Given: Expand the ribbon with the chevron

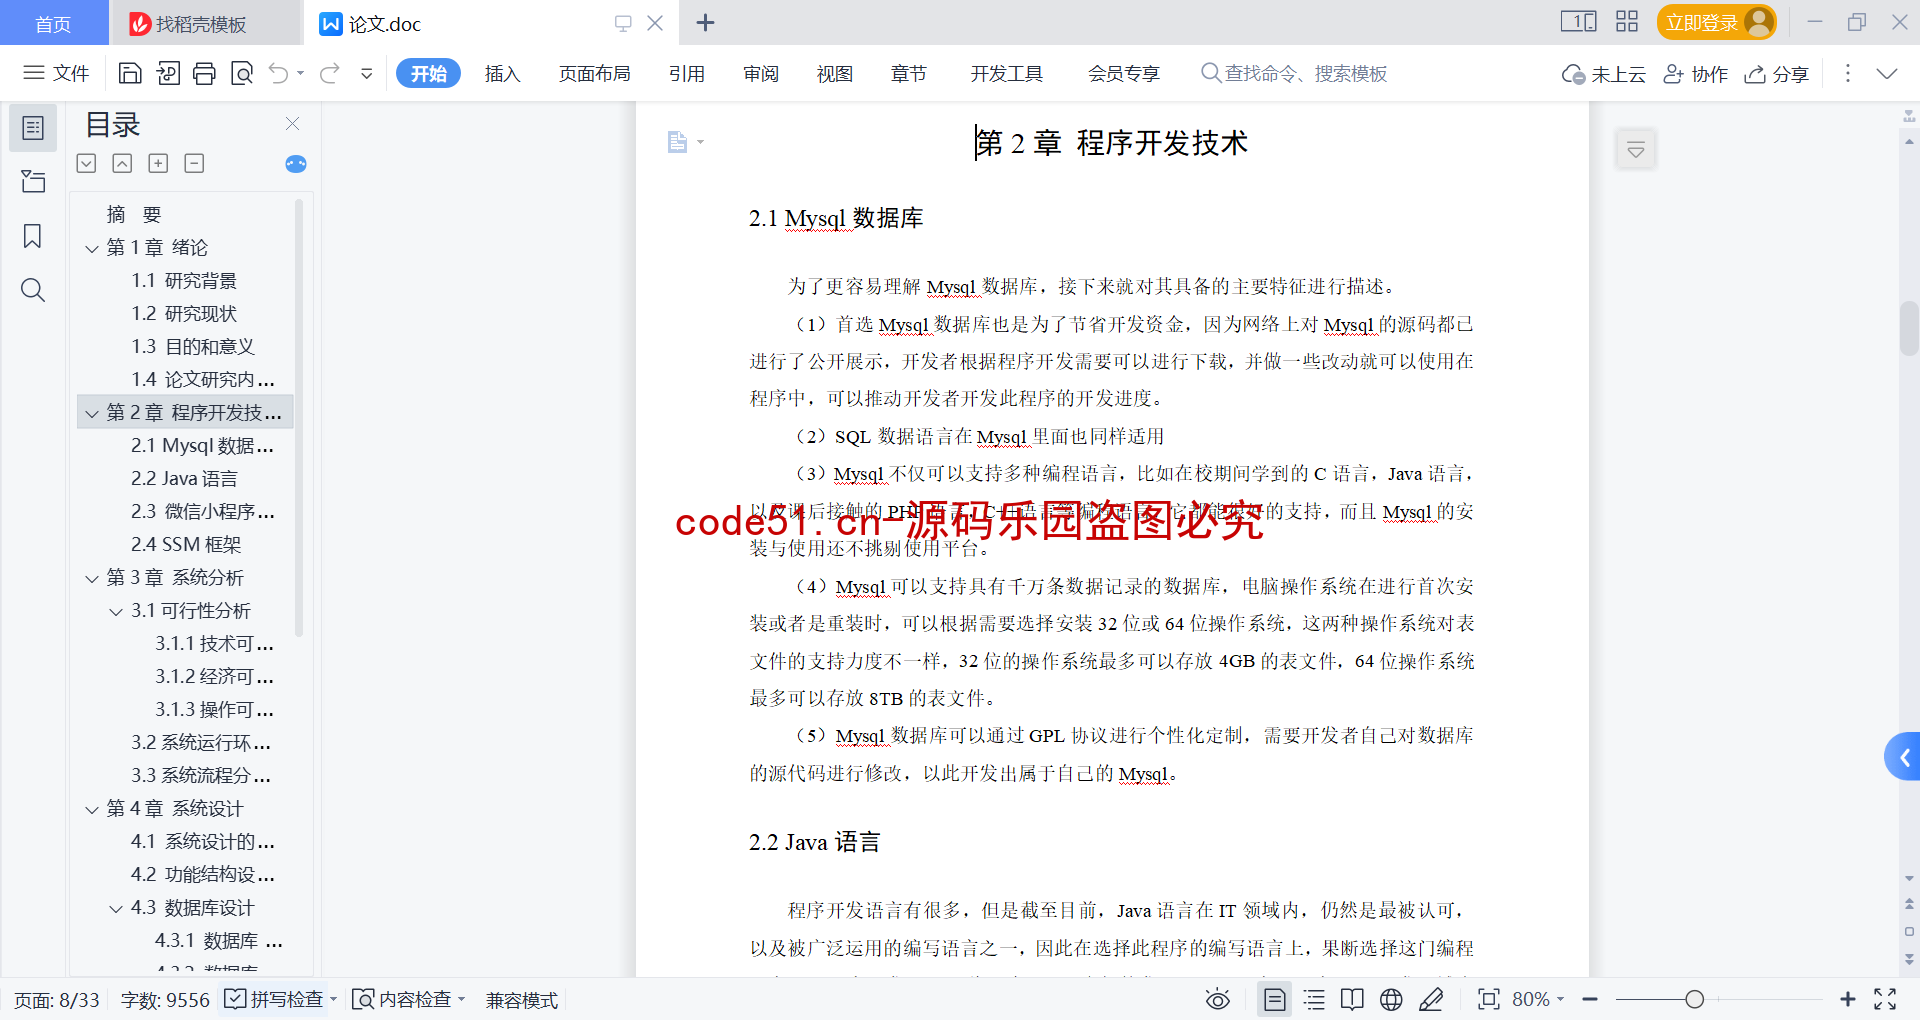Looking at the screenshot, I should pos(1887,73).
